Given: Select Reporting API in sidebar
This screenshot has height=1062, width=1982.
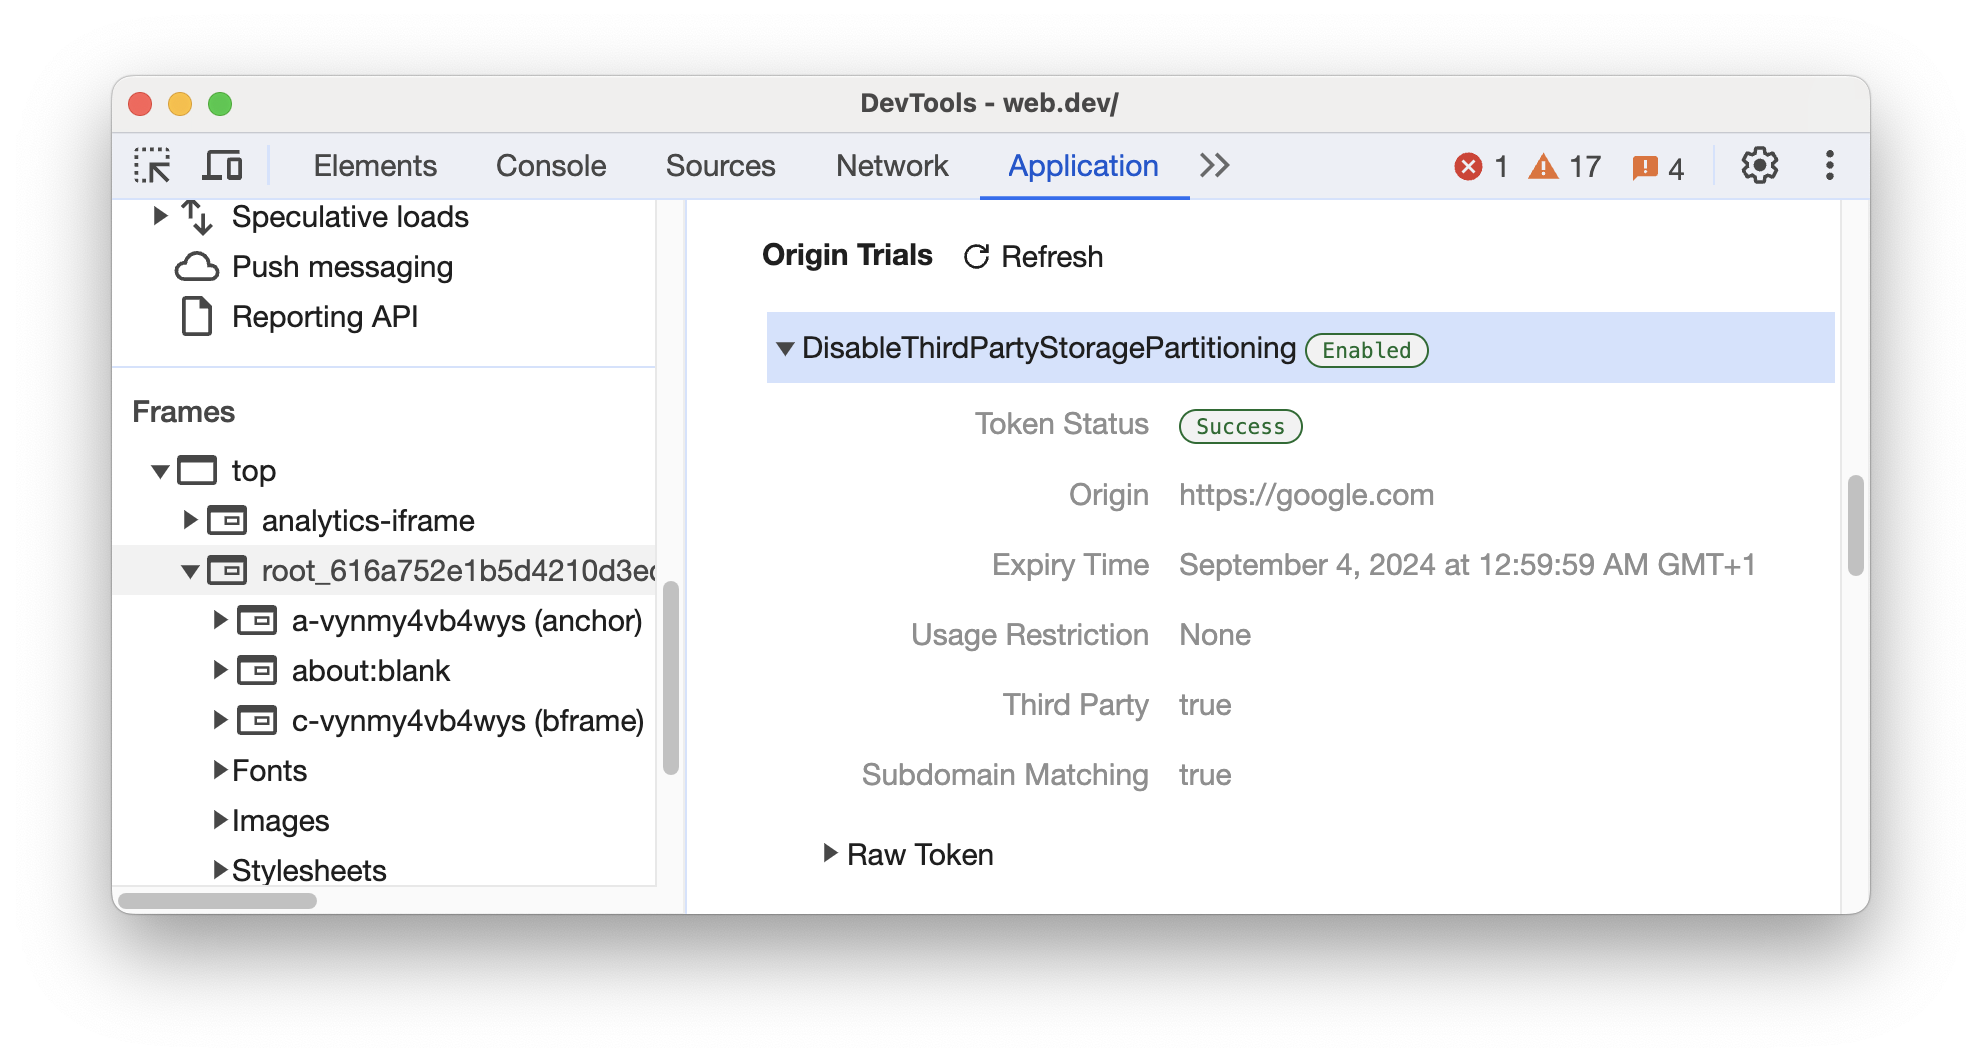Looking at the screenshot, I should point(324,317).
